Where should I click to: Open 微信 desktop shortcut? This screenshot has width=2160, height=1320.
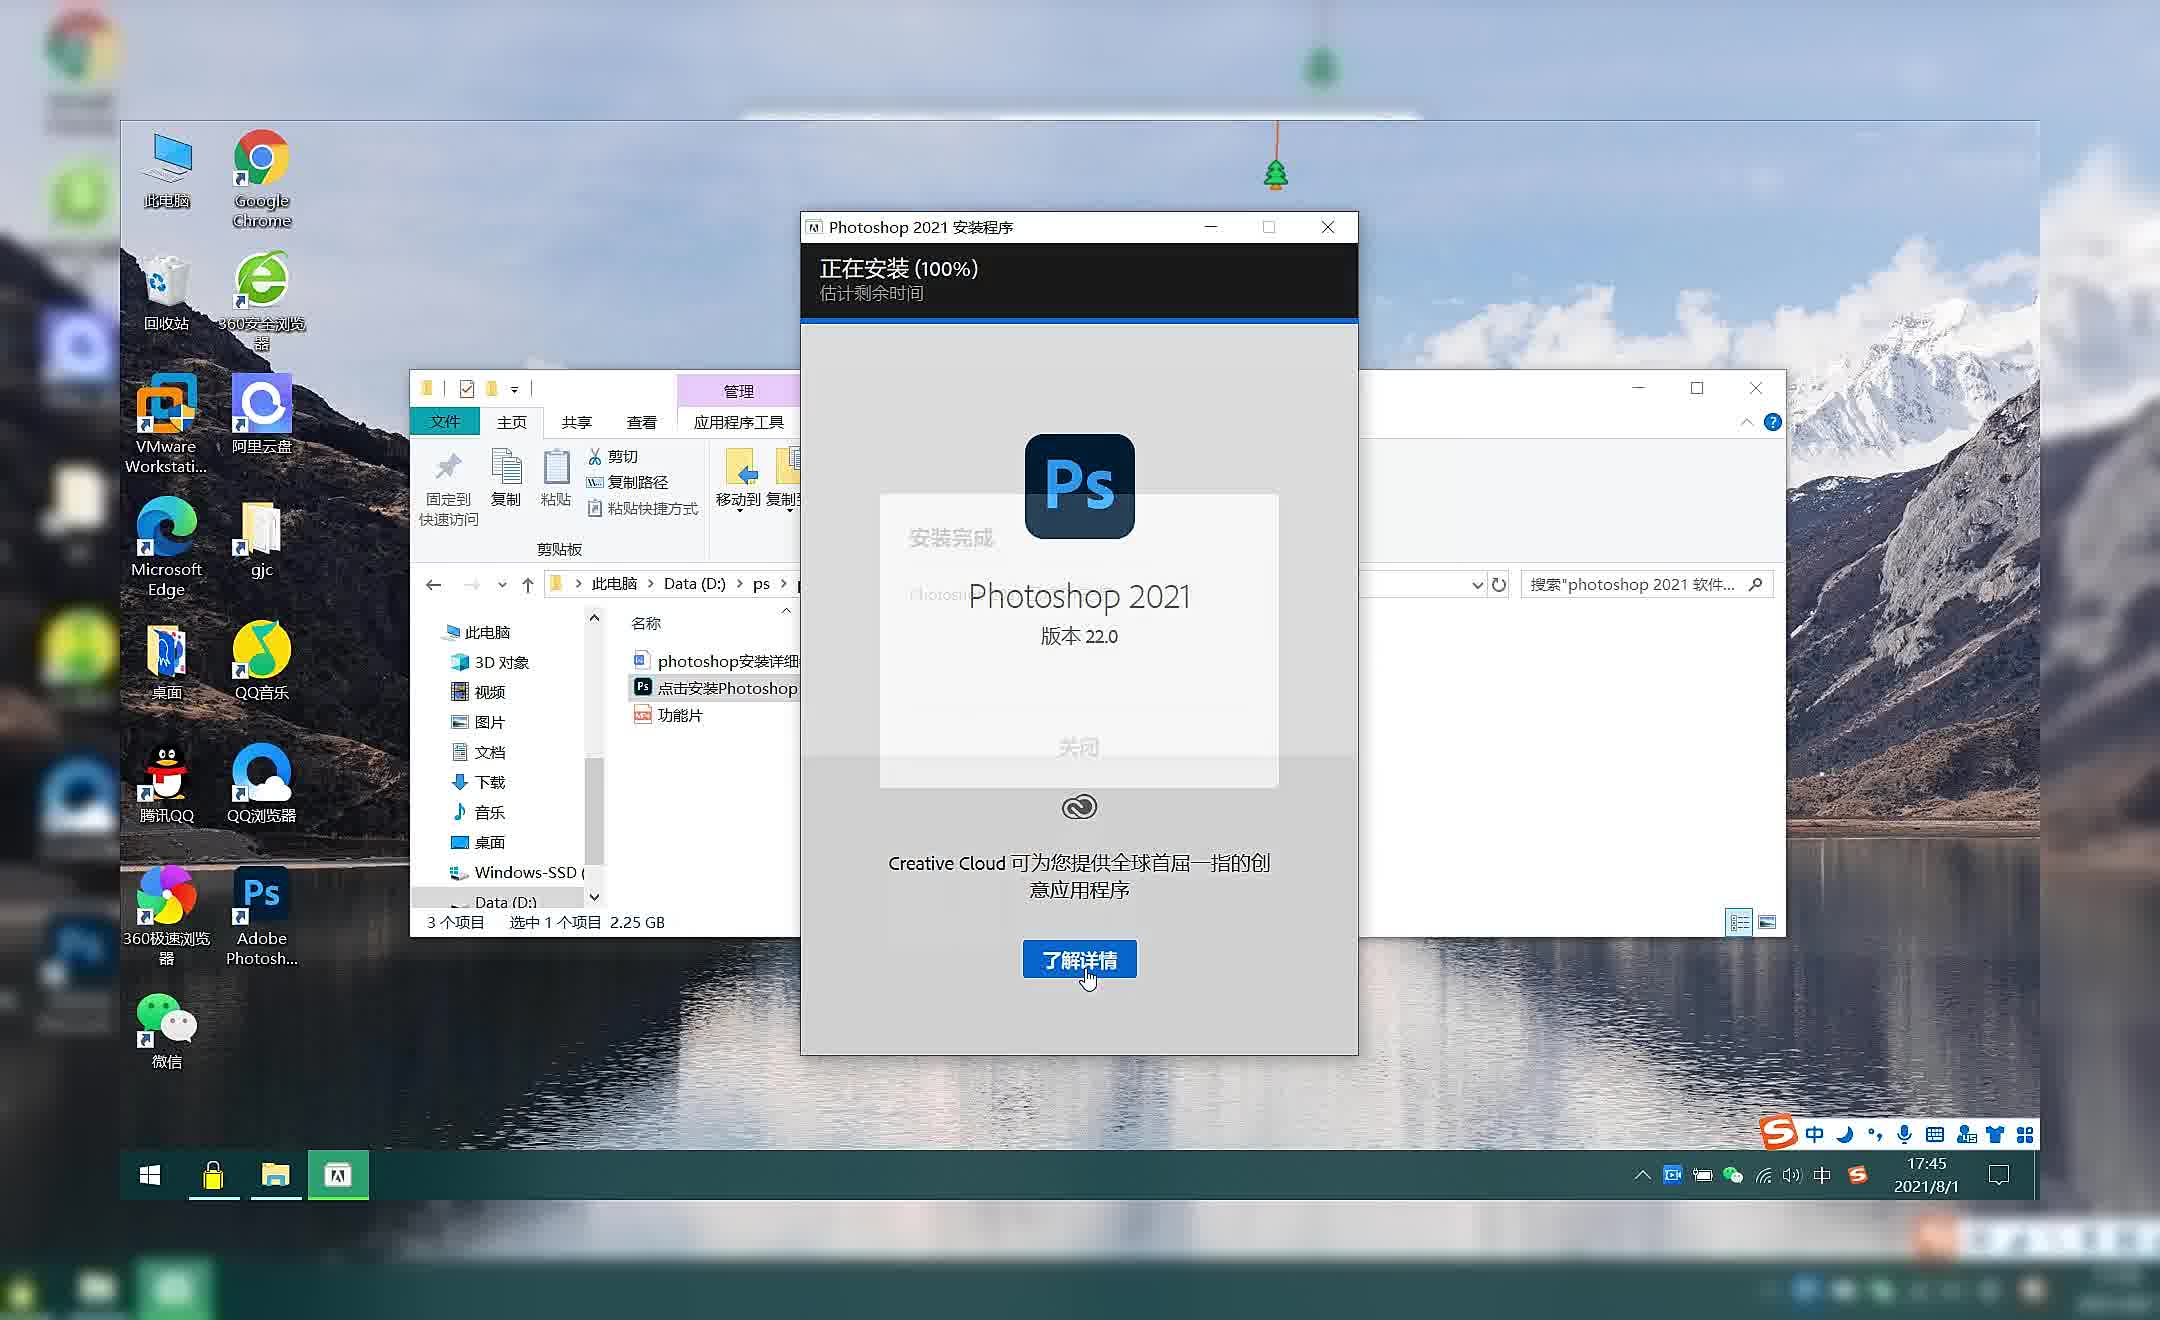coord(167,1031)
